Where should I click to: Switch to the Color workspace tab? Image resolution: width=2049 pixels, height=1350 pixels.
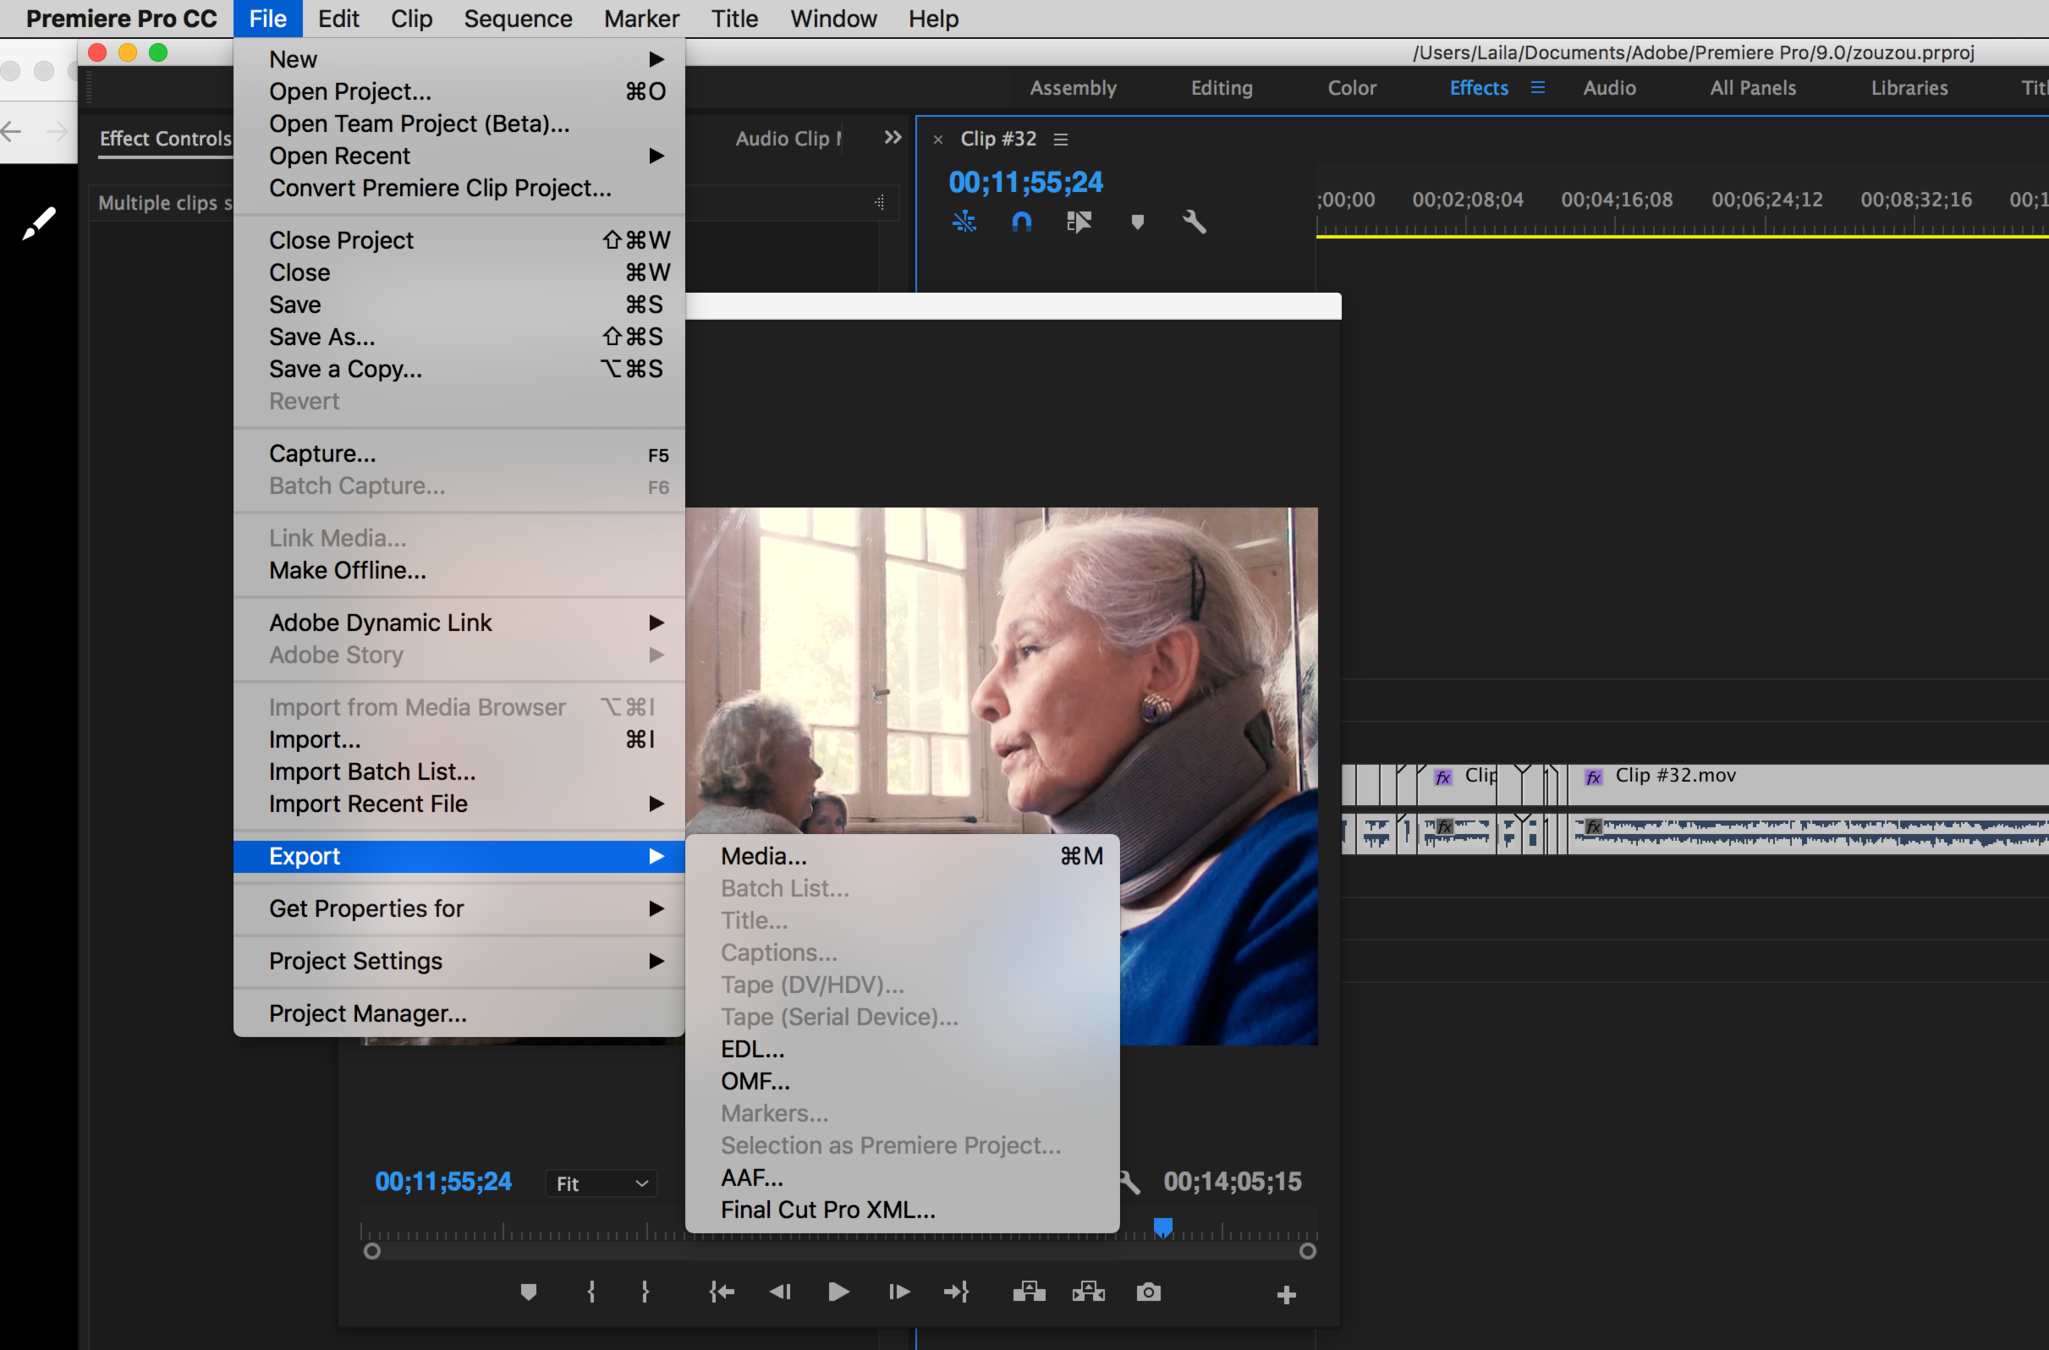(1351, 88)
